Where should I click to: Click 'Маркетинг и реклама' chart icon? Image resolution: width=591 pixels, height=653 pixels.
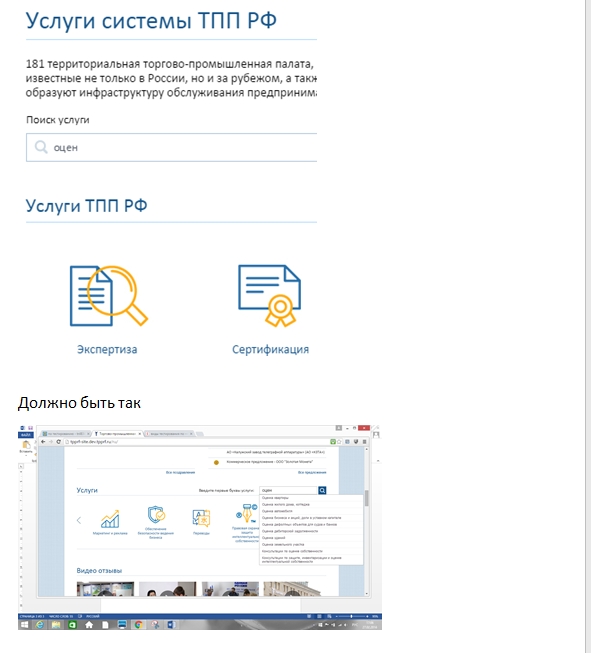[x=110, y=519]
